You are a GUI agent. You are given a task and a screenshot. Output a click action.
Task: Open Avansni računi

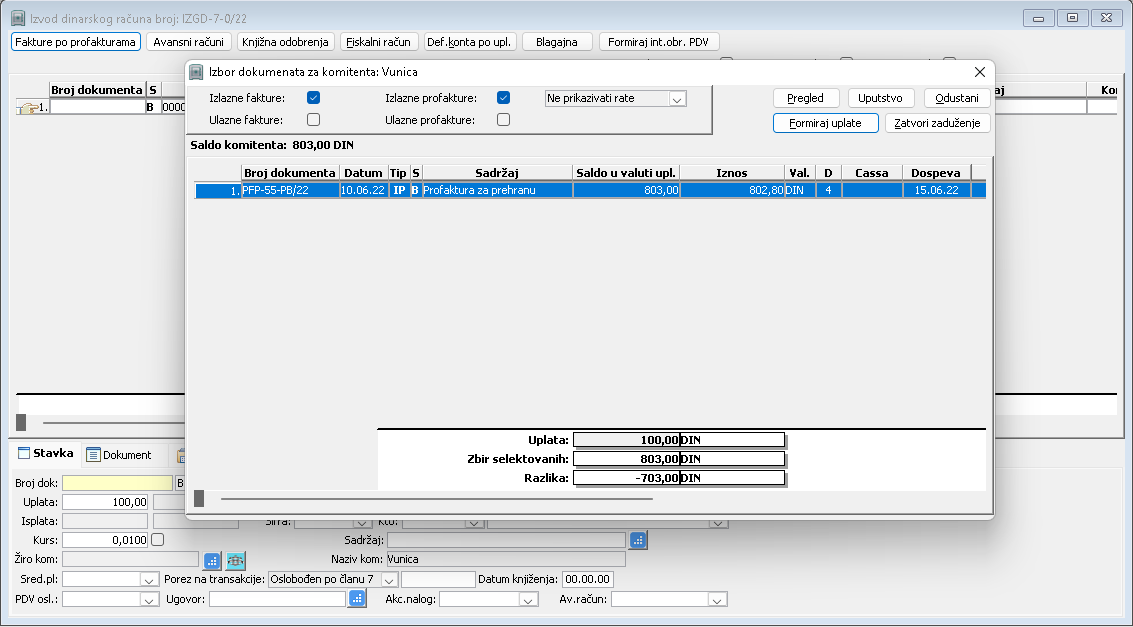[189, 42]
